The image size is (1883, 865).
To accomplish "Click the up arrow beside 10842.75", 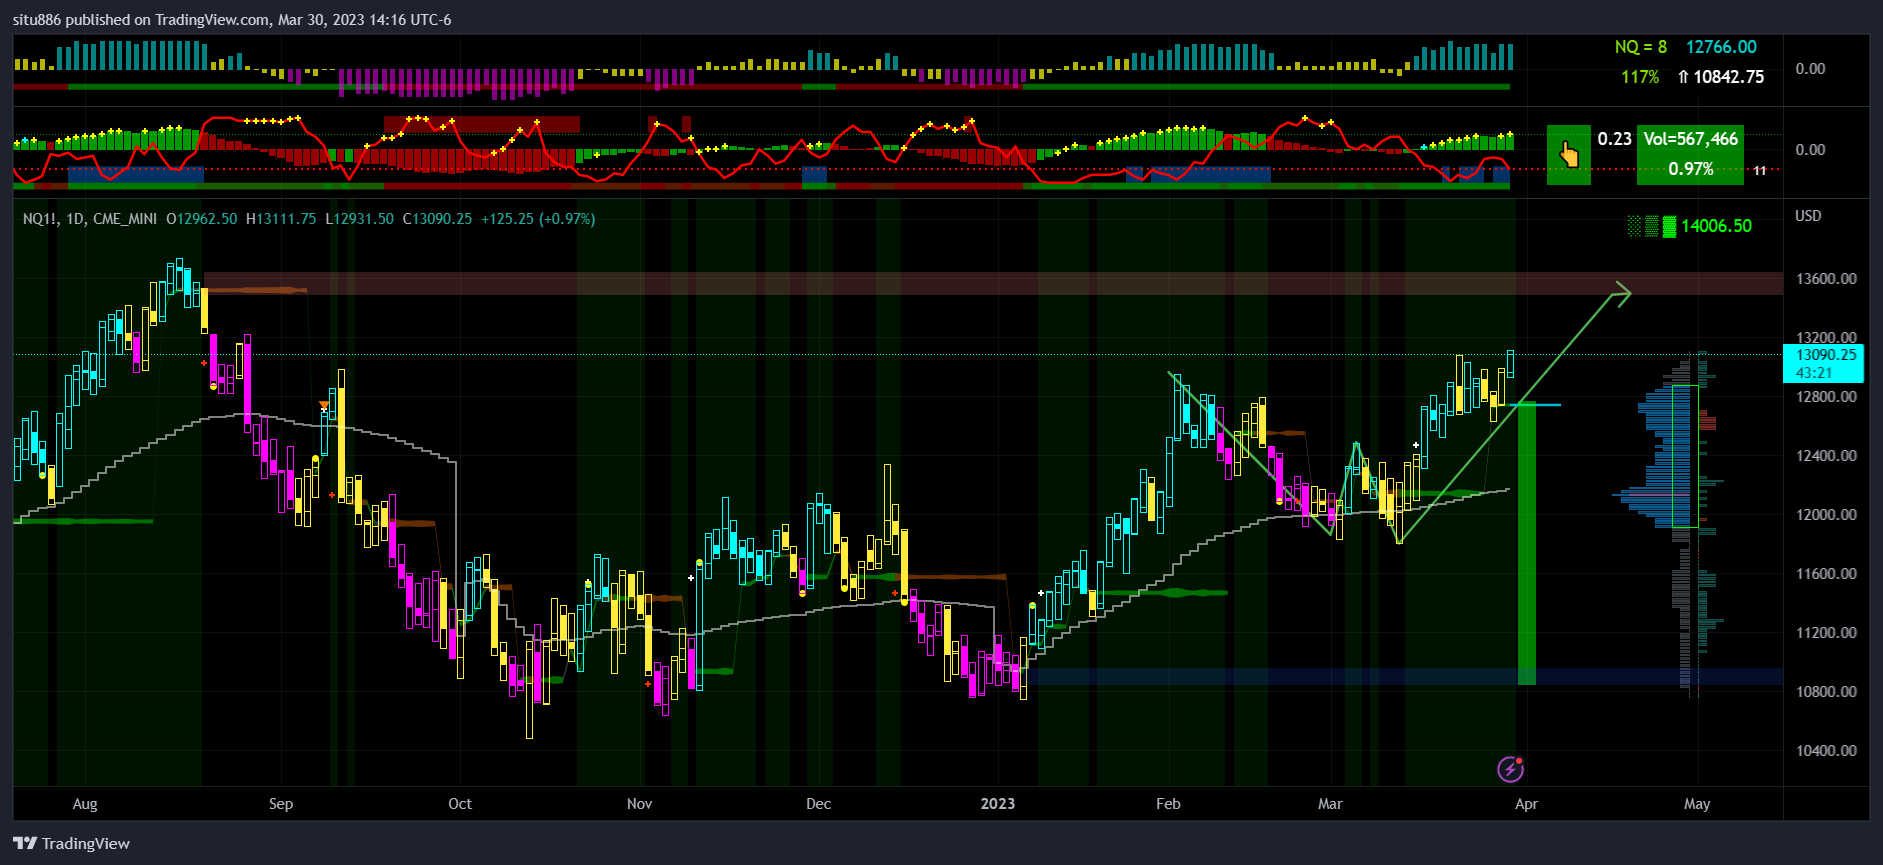I will click(1683, 77).
